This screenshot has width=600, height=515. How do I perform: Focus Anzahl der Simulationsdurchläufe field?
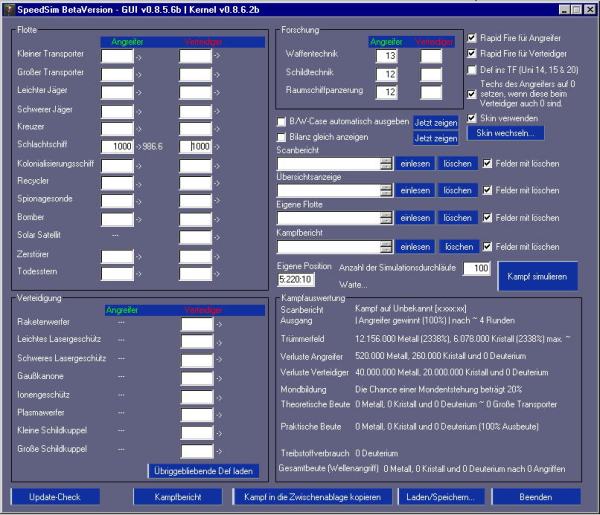[x=477, y=268]
